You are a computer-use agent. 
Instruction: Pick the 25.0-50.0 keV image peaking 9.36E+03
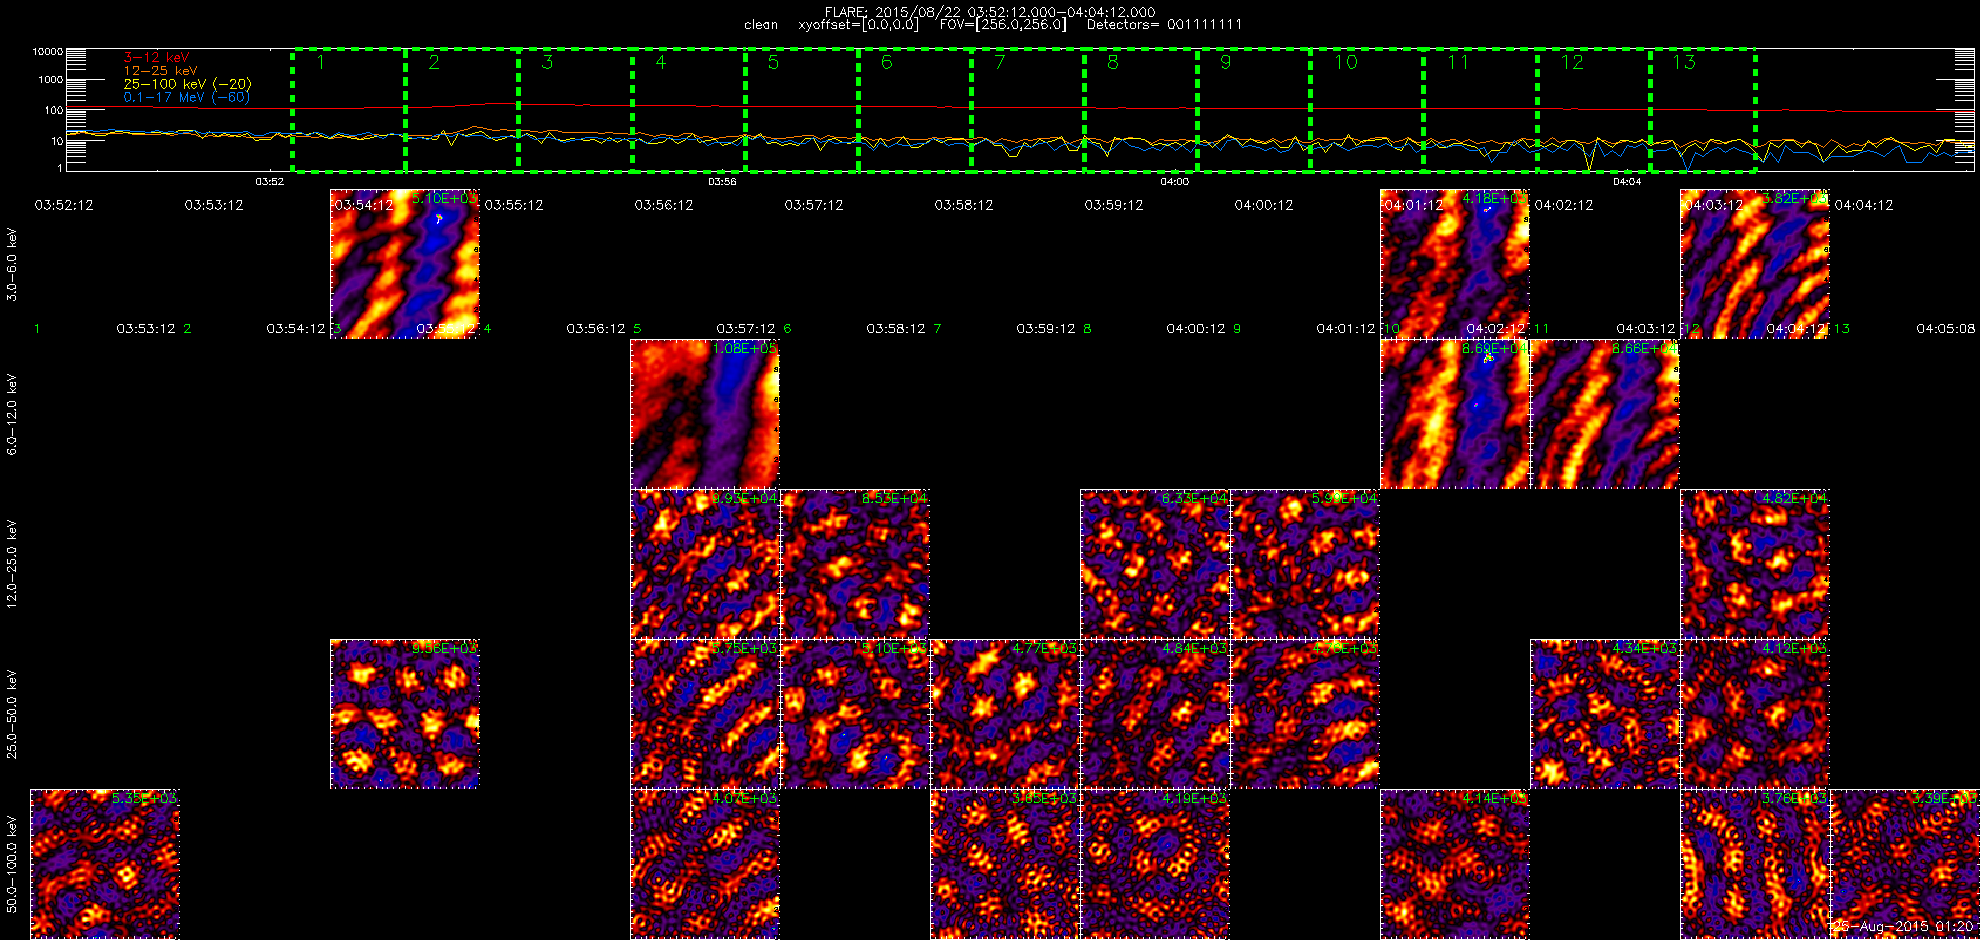point(405,714)
